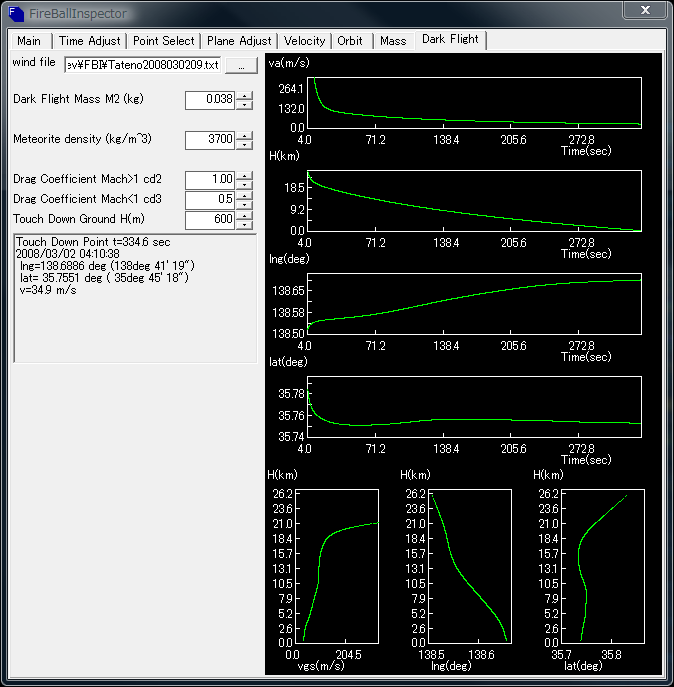Click the Touch Down Point t=334.6 sec line
The height and width of the screenshot is (687, 674).
93,242
